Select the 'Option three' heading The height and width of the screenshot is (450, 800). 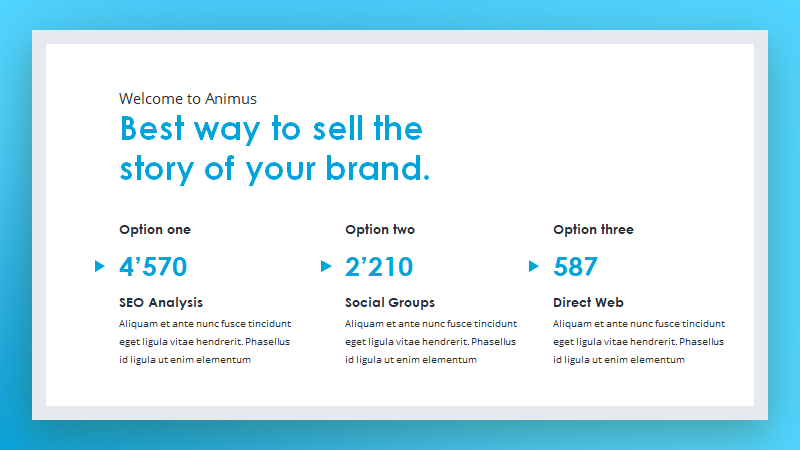coord(593,230)
